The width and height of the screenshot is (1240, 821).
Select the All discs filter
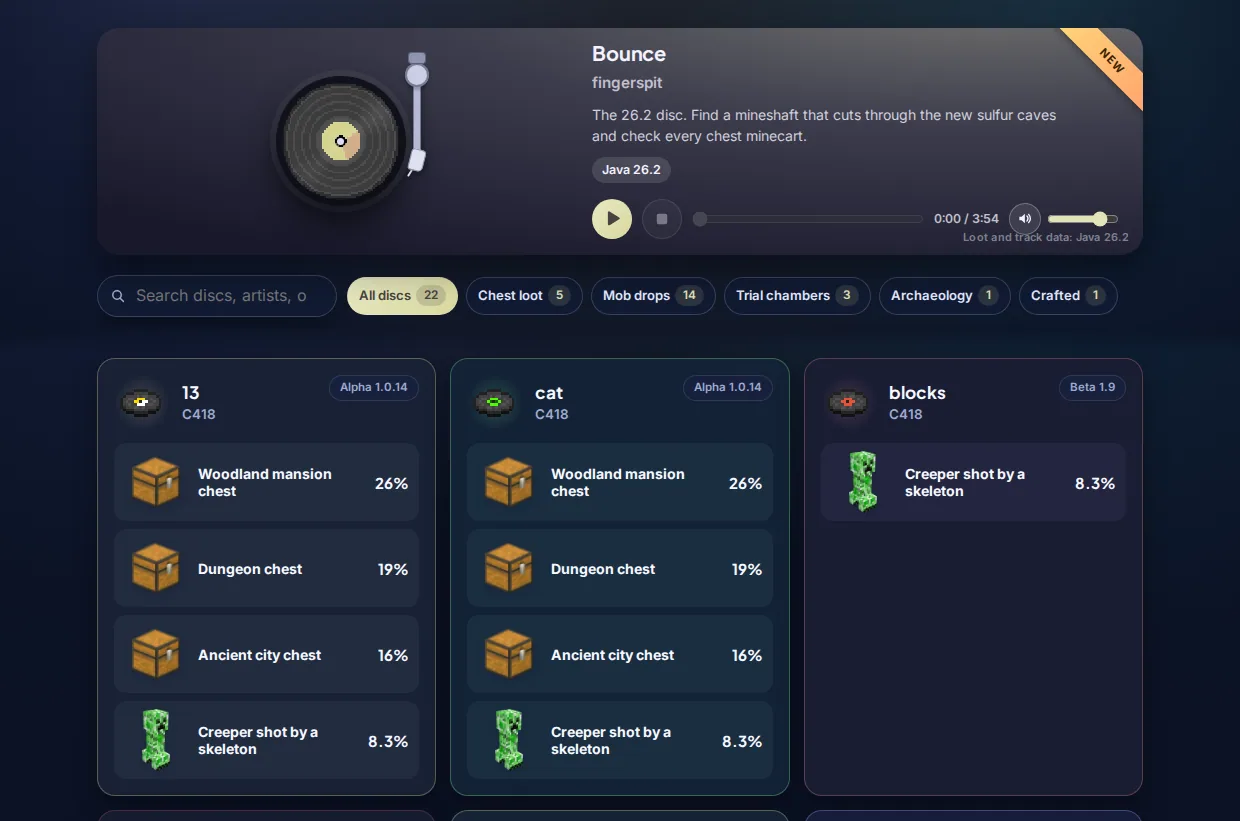(x=402, y=296)
